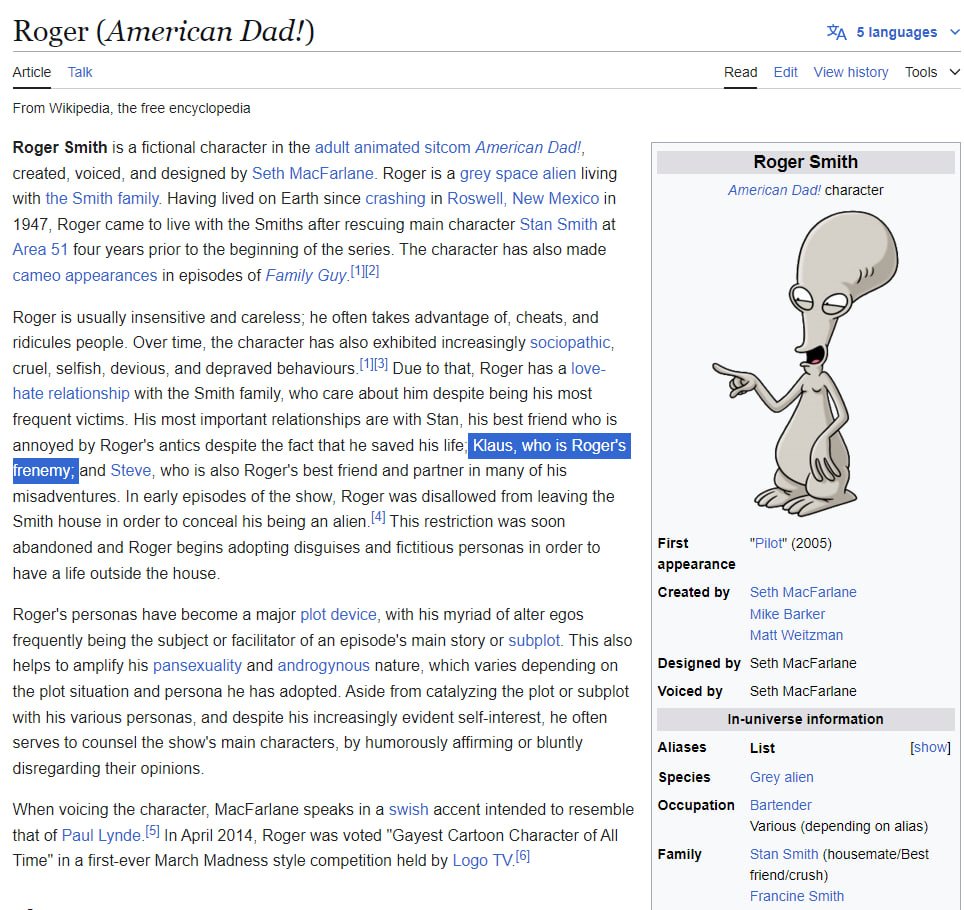Open the Tools dropdown menu

click(x=932, y=72)
